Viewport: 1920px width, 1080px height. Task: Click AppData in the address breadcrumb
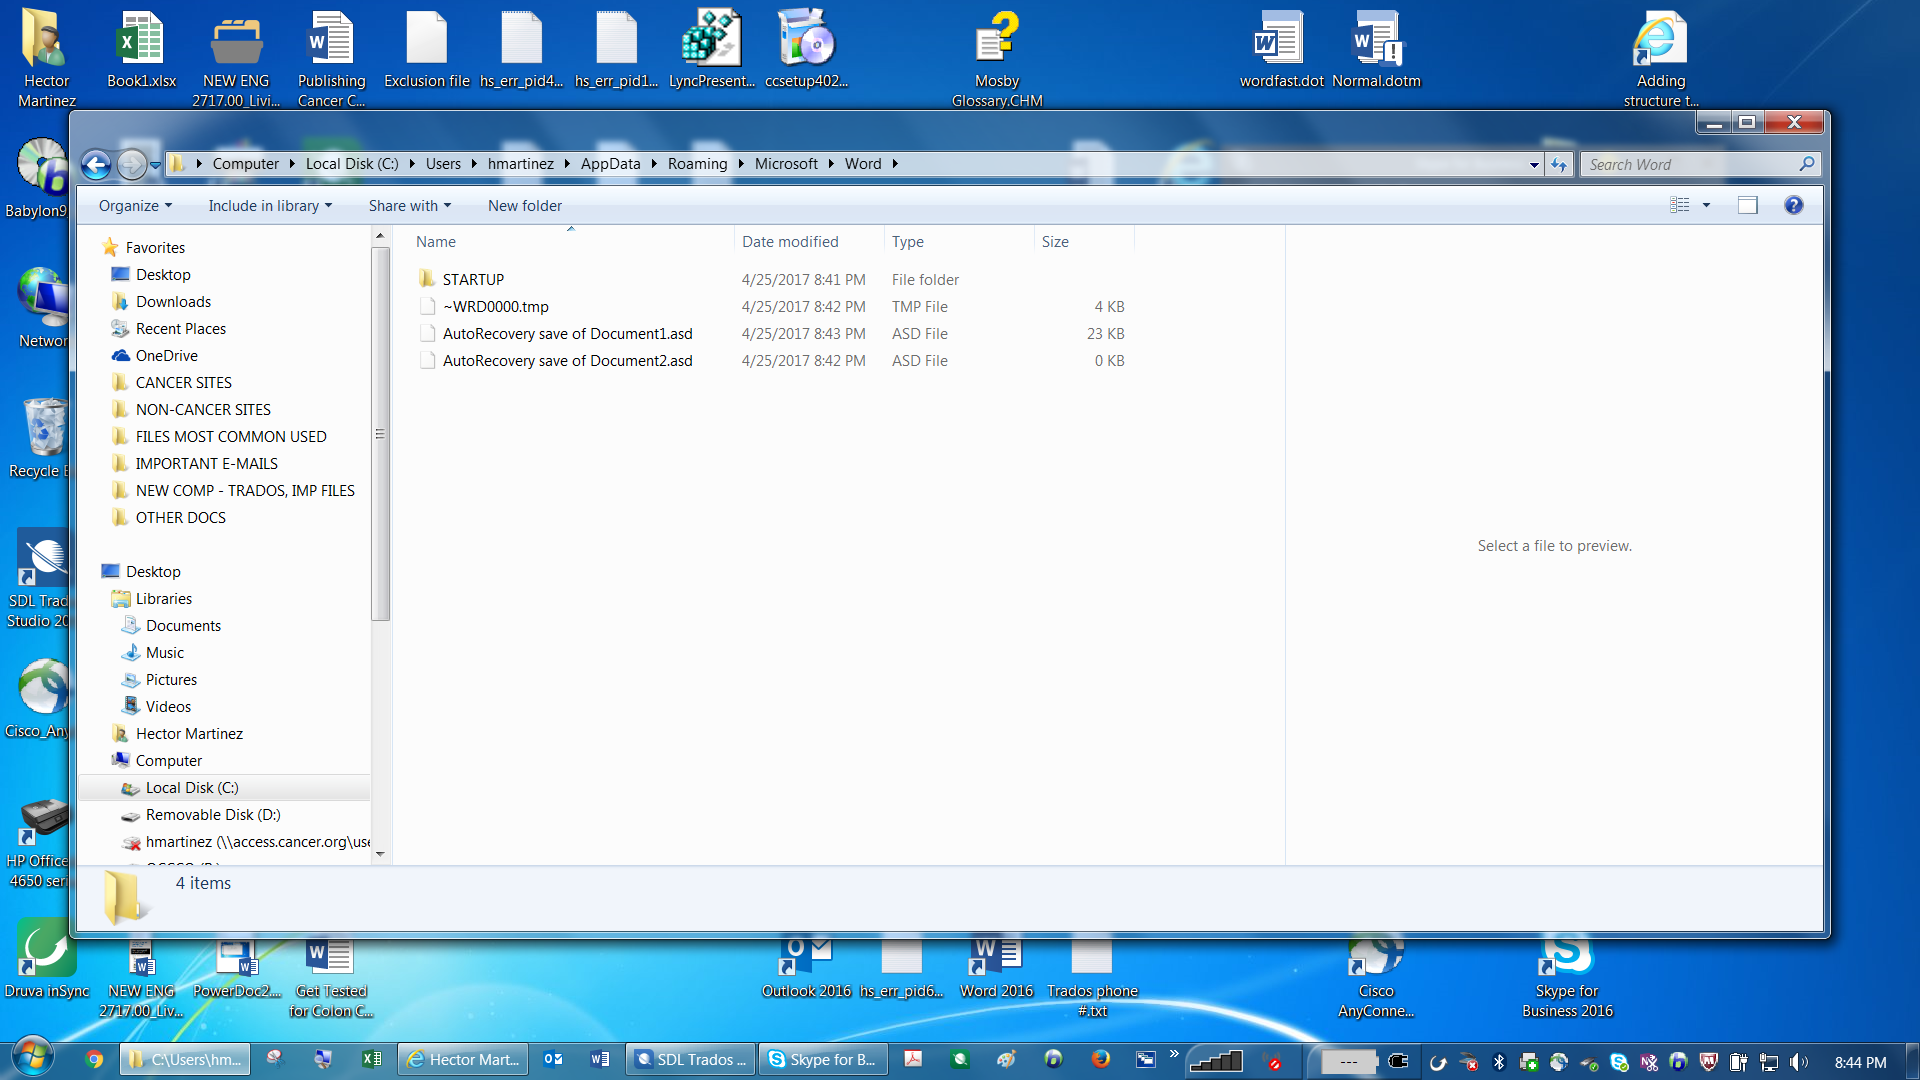tap(610, 164)
